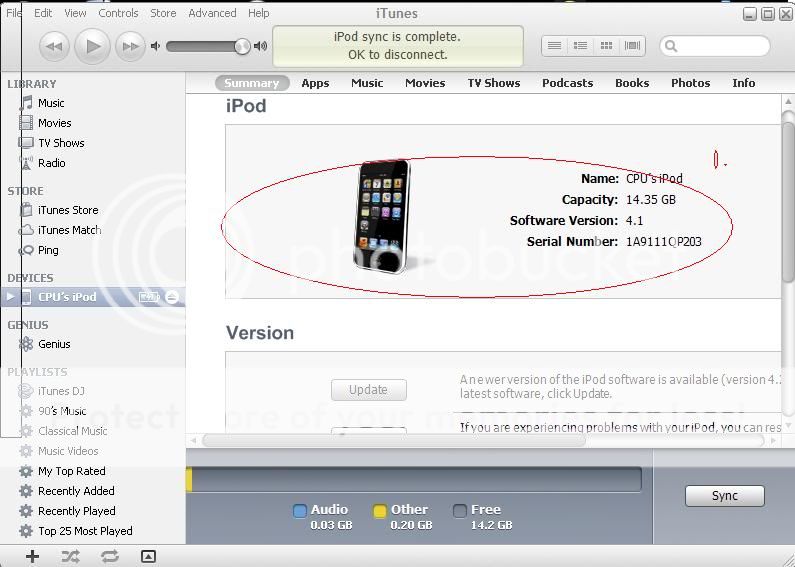This screenshot has height=567, width=795.
Task: Expand the CPU's iPod device triangle
Action: [10, 297]
